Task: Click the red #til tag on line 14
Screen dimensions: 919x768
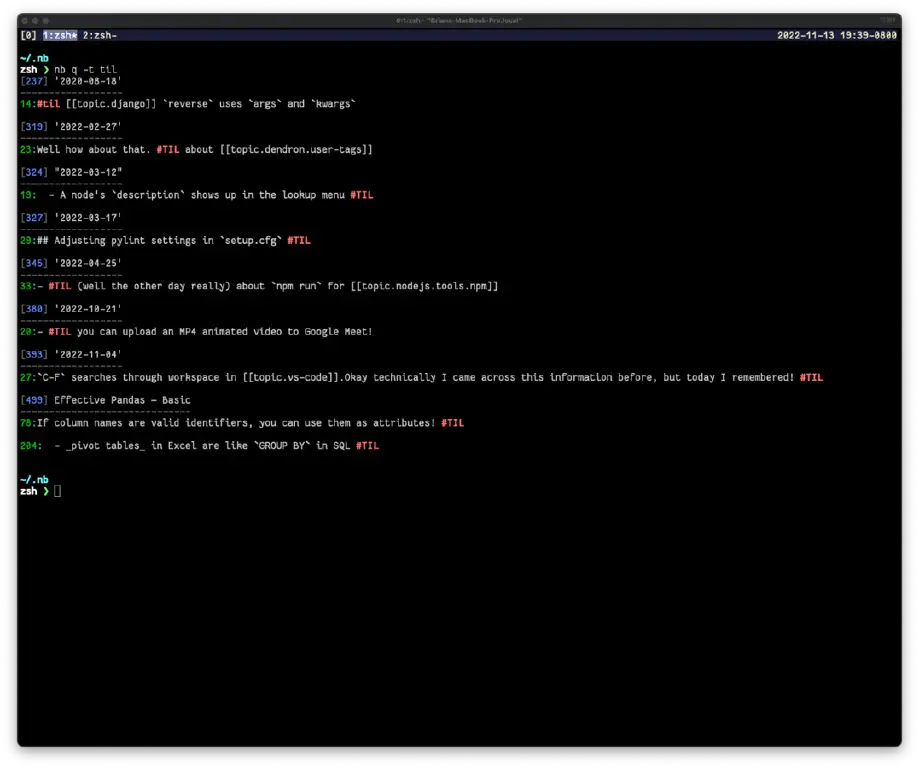Action: 49,104
